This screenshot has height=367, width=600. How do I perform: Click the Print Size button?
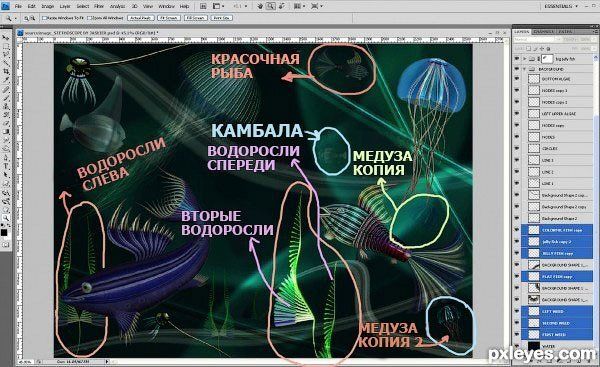222,18
